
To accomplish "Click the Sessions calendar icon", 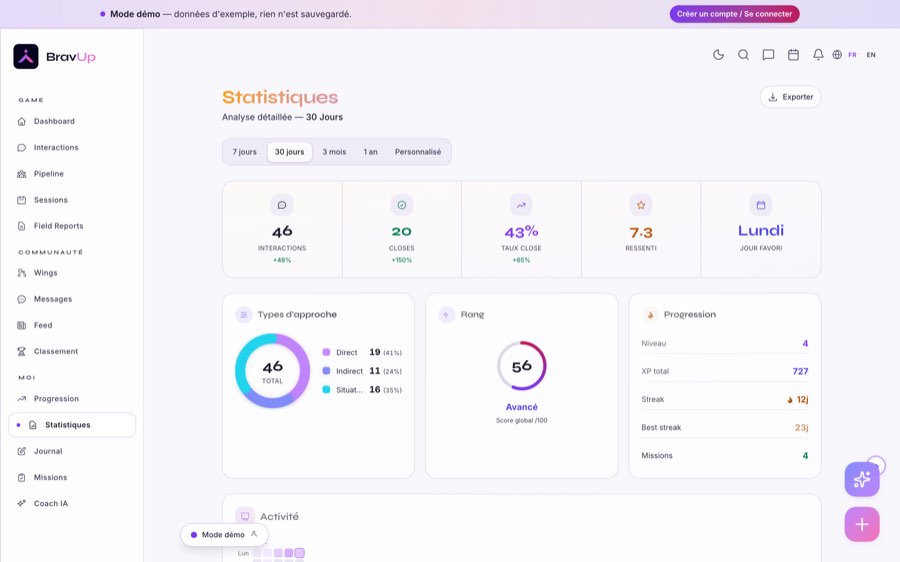I will 22,200.
